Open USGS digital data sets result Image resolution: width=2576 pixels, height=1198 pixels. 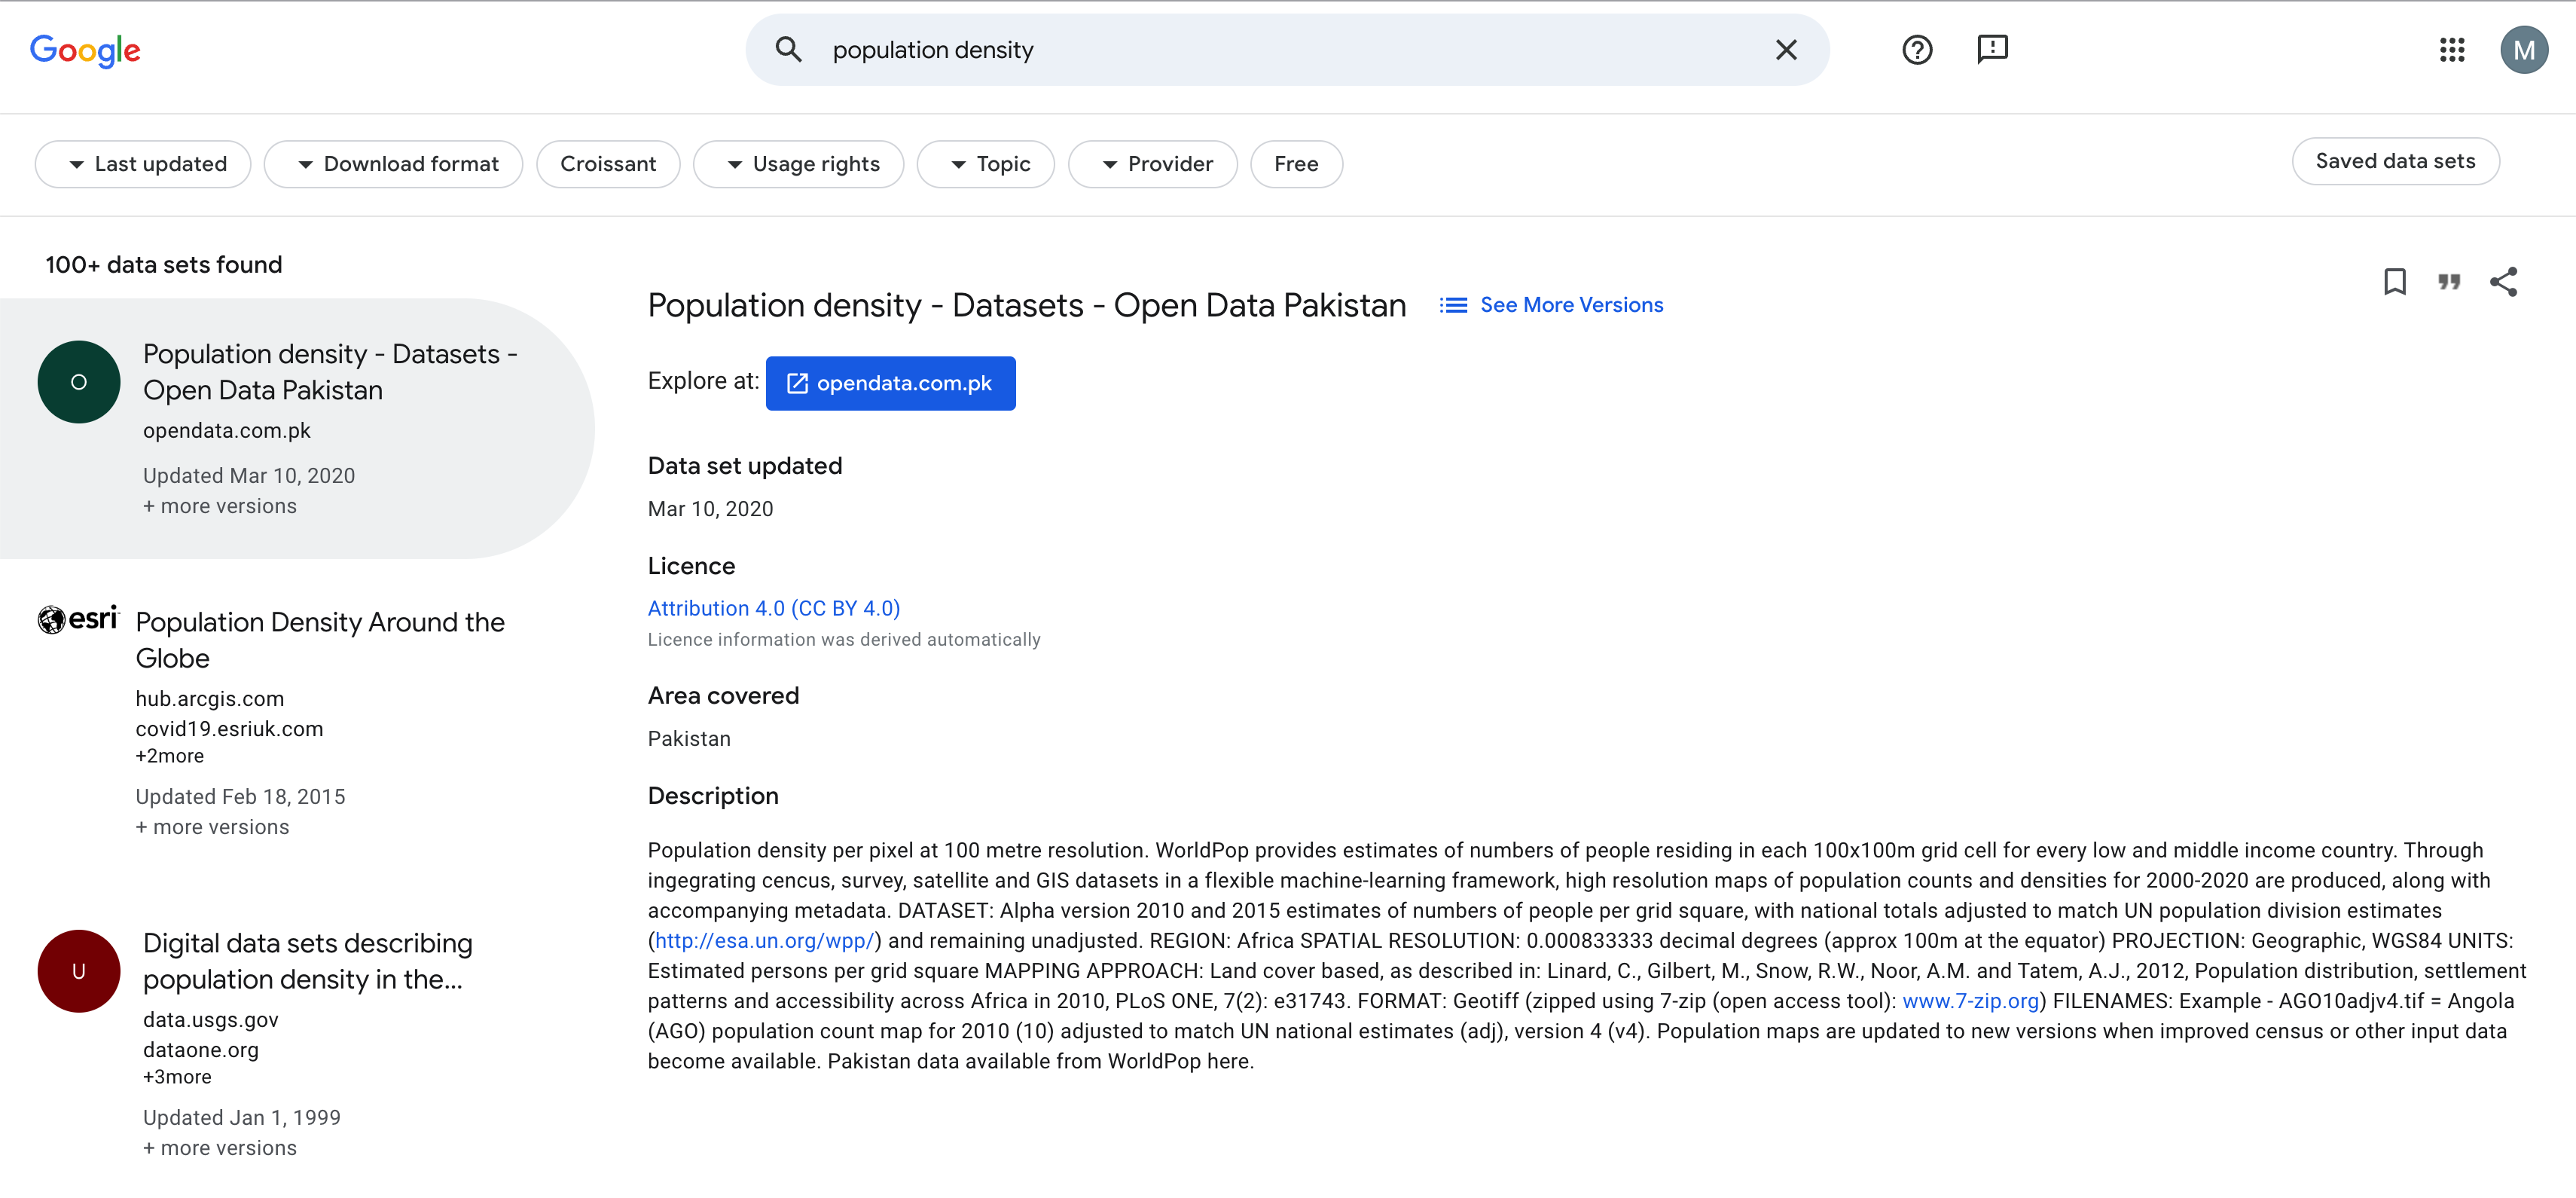[x=307, y=961]
